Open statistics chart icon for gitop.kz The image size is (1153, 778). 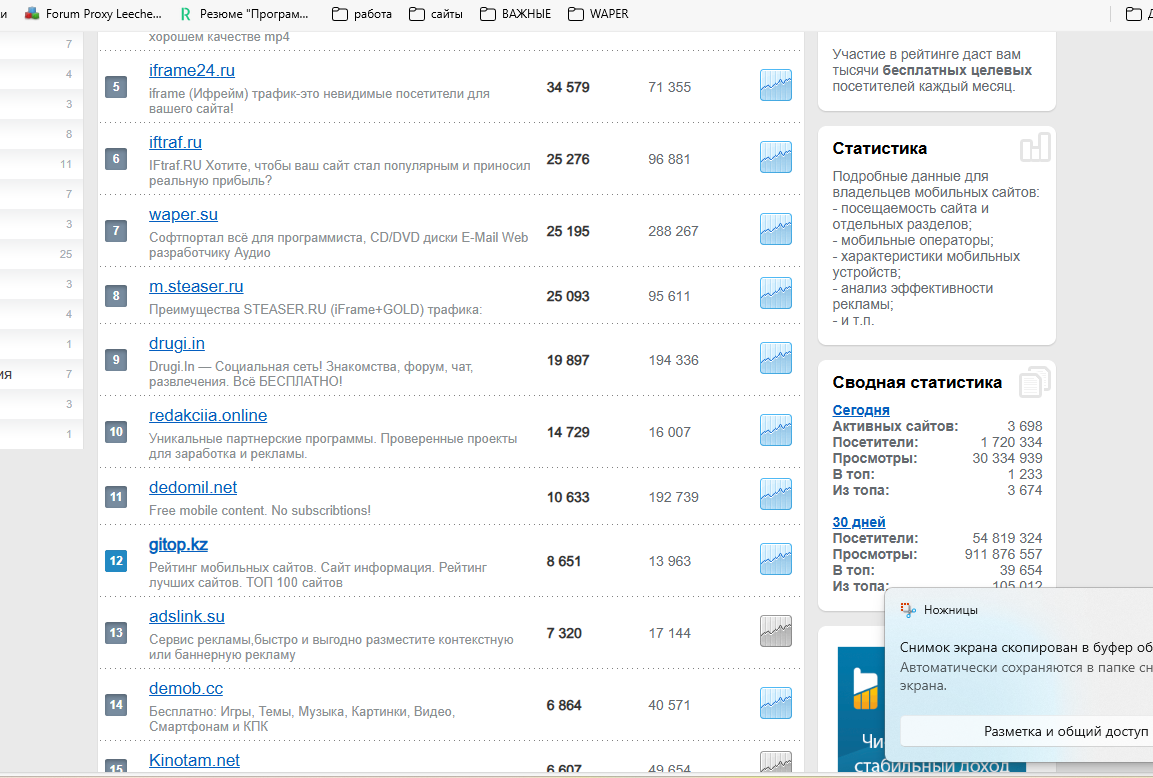(x=775, y=560)
